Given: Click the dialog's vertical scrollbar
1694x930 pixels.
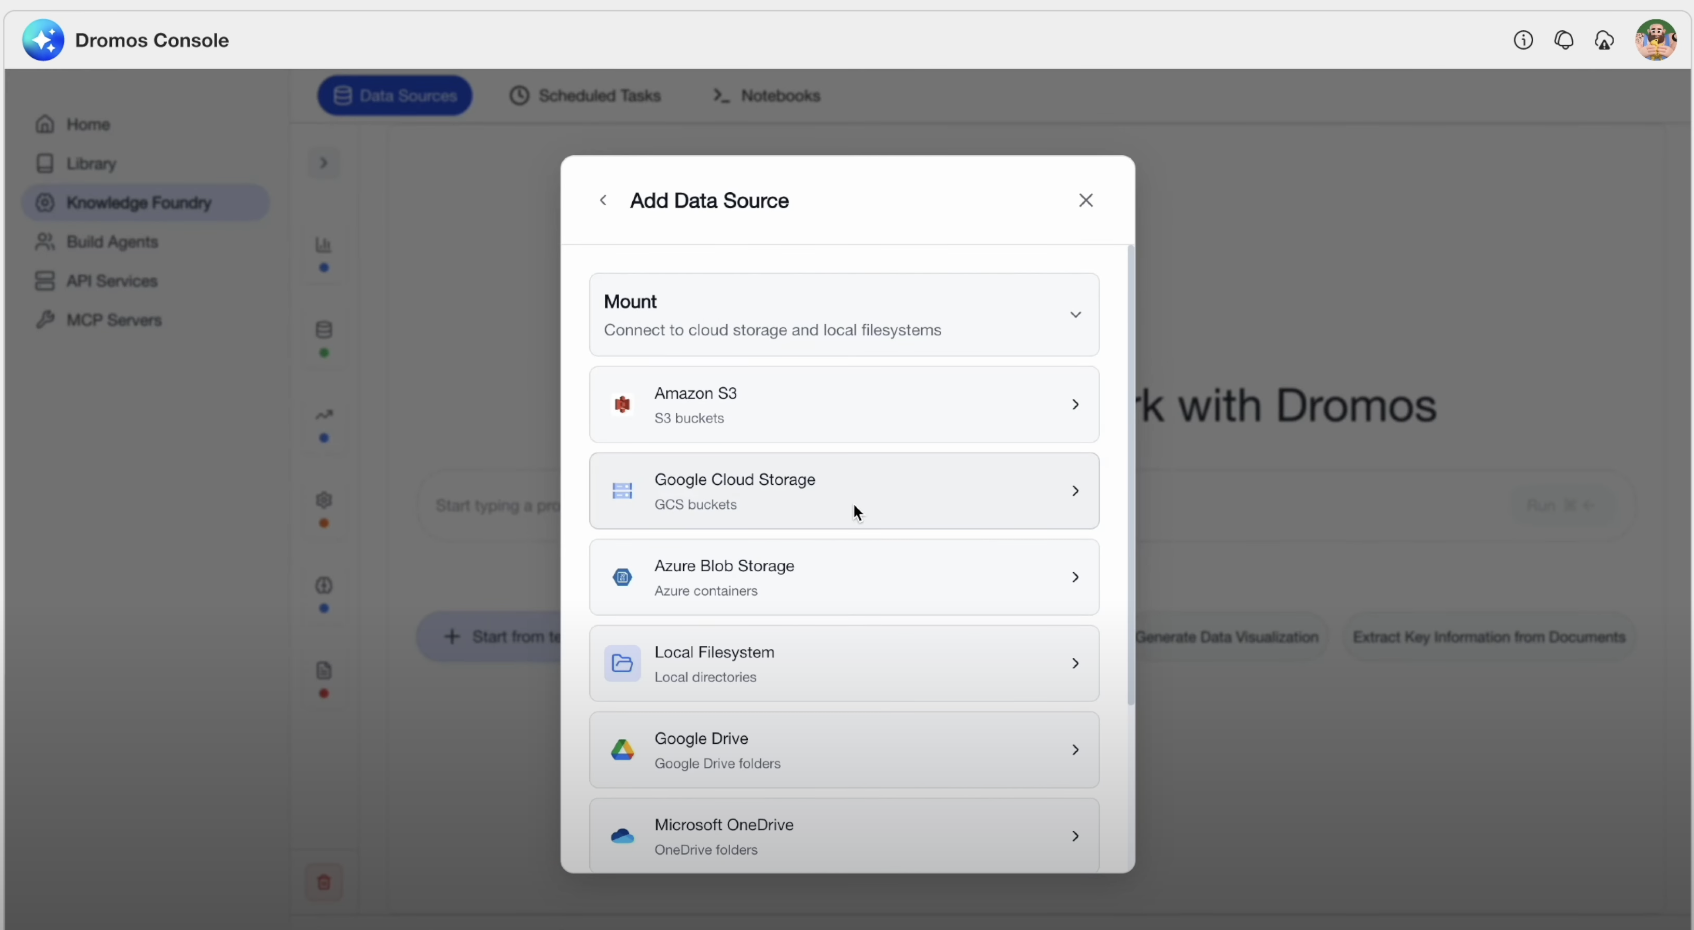Looking at the screenshot, I should click(x=1130, y=475).
